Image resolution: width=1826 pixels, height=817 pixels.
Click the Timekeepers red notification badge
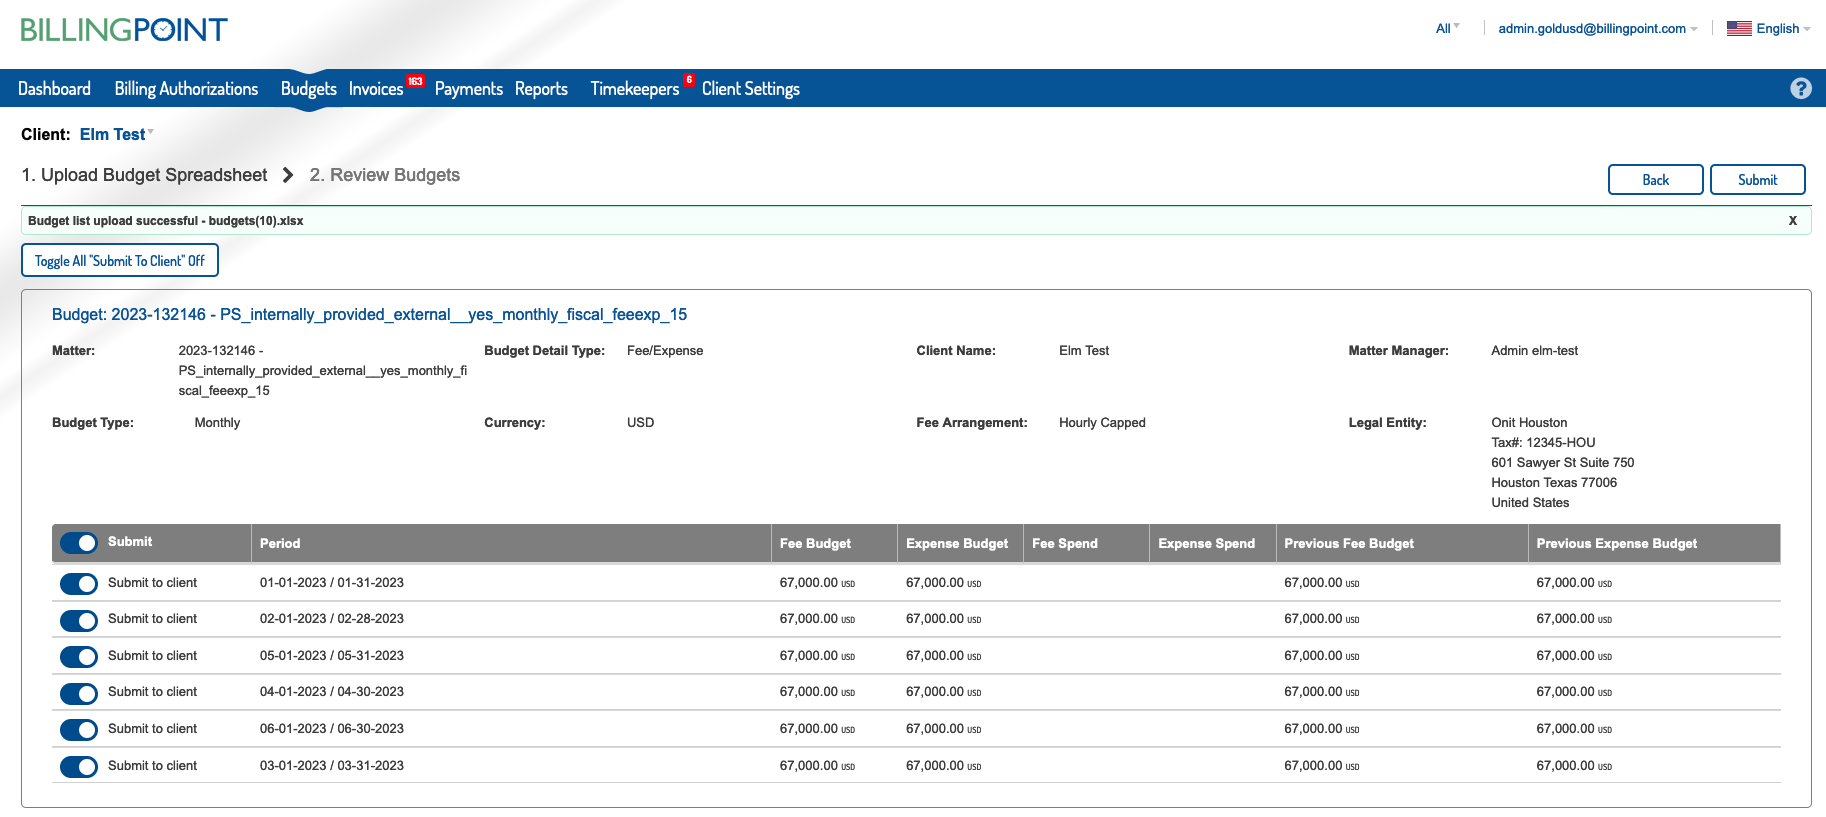pyautogui.click(x=689, y=80)
